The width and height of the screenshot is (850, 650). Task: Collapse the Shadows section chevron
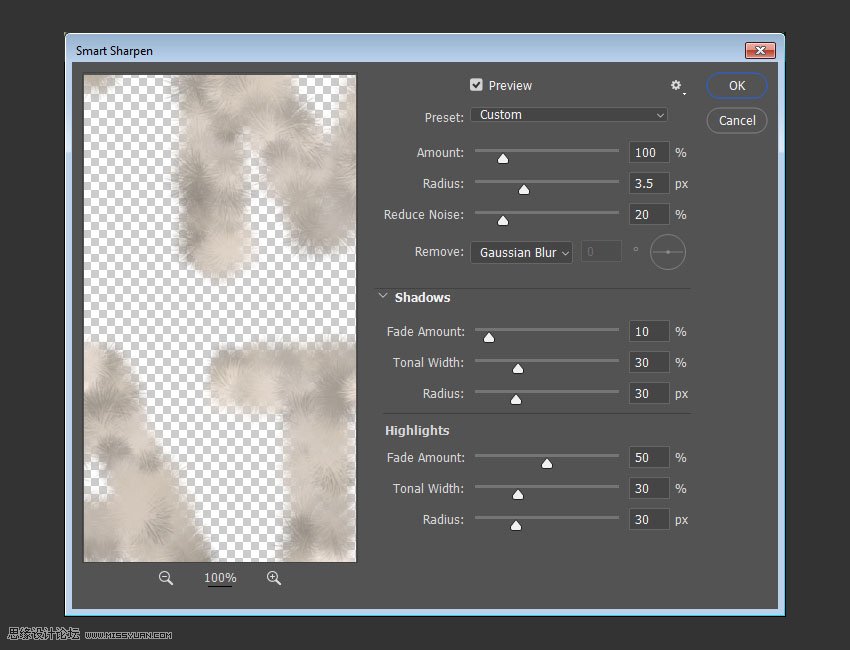point(383,296)
